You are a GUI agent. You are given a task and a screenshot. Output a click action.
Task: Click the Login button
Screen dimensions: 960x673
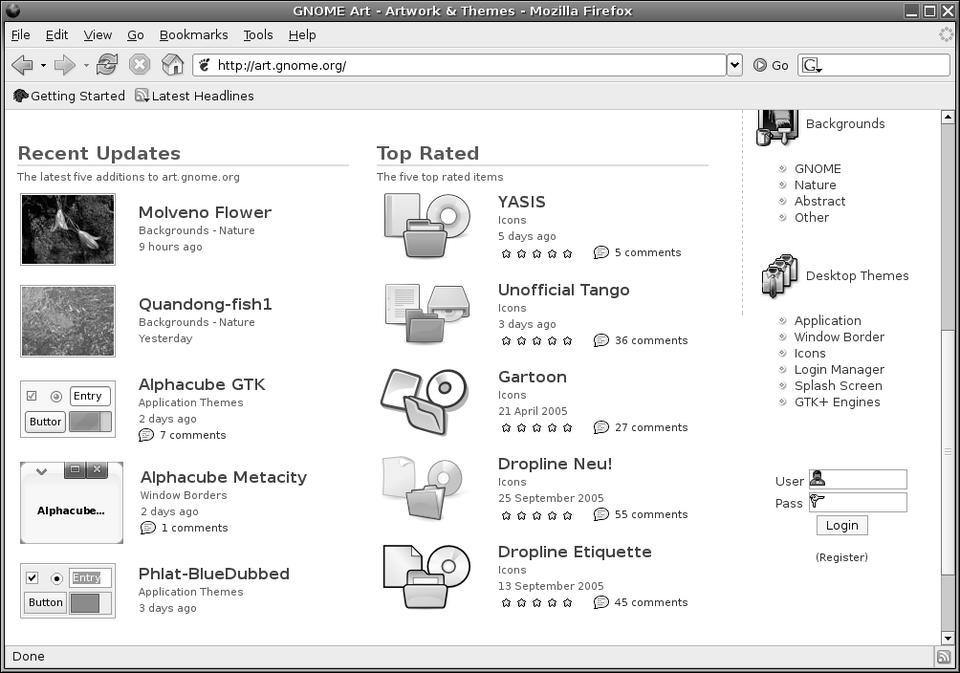[842, 525]
